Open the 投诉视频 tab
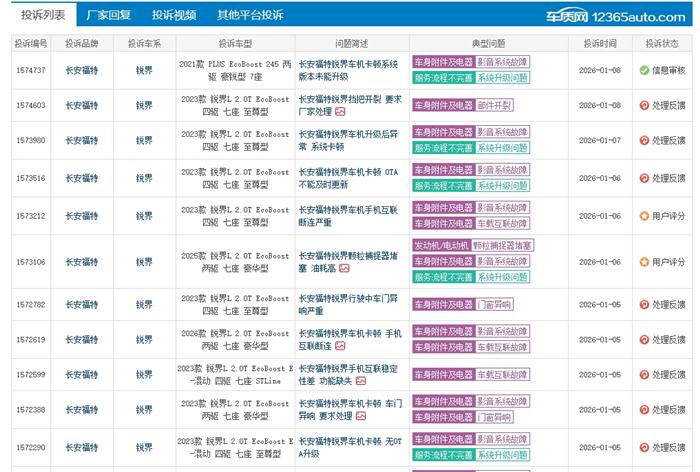This screenshot has height=472, width=700. (173, 15)
